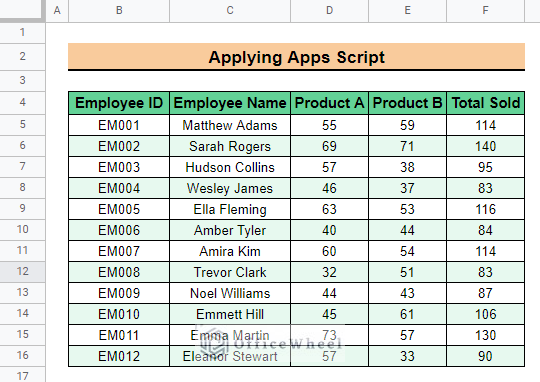Select row 17 header
Viewport: 540px width, 382px height.
pos(22,375)
